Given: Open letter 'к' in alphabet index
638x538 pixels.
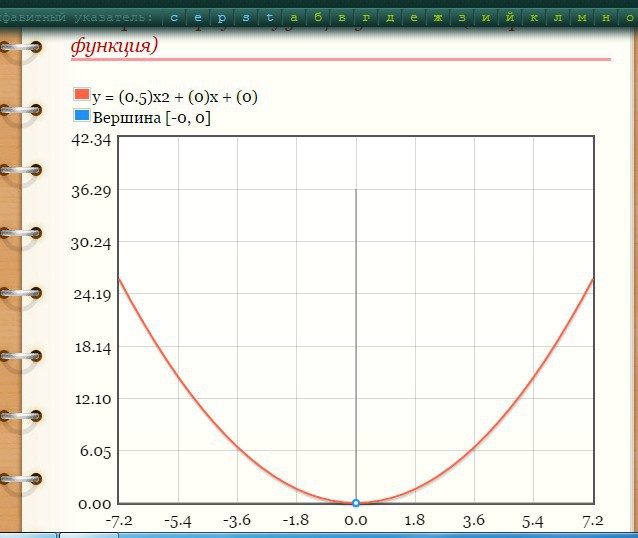Looking at the screenshot, I should pyautogui.click(x=534, y=18).
